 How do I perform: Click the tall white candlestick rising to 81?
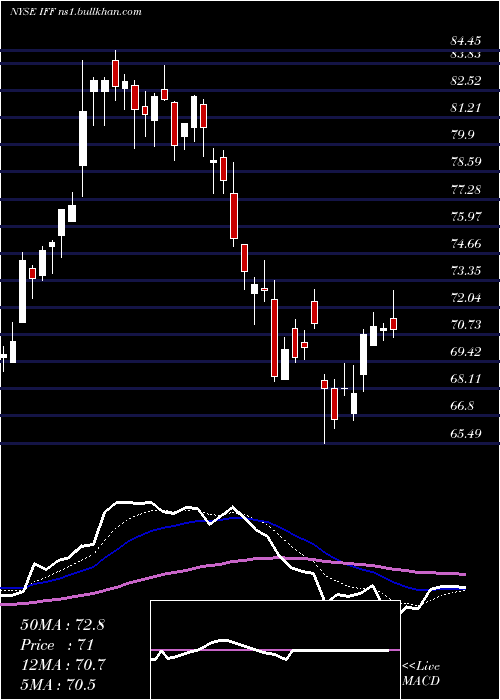click(x=83, y=138)
